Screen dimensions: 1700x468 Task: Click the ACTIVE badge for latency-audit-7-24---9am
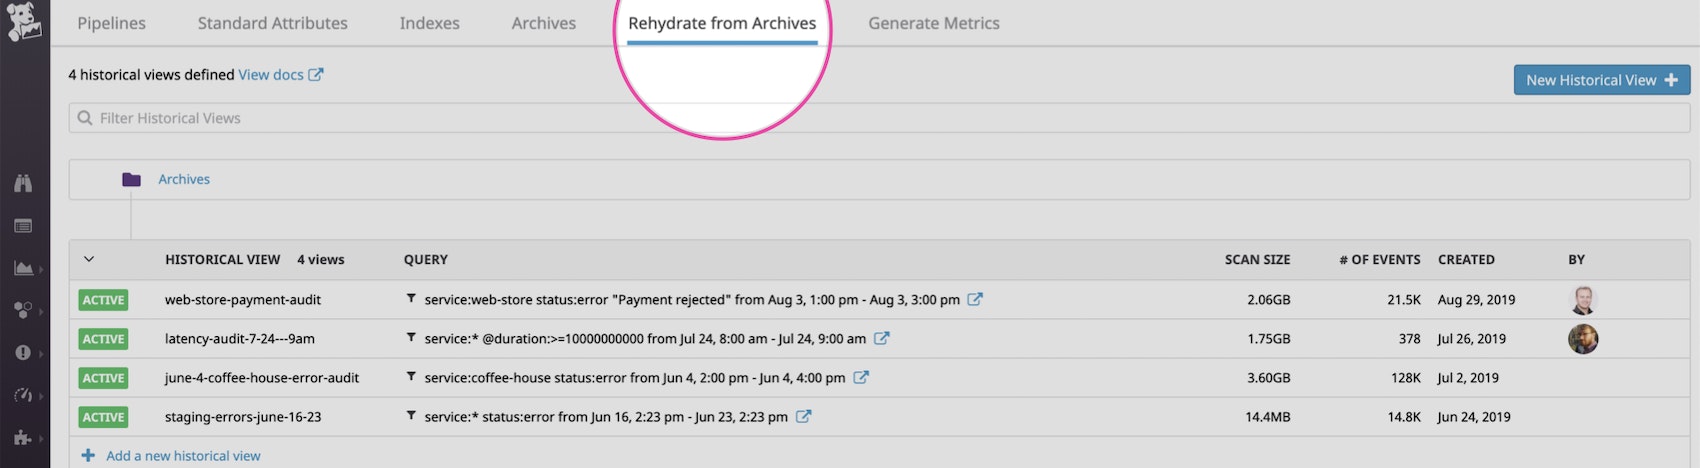click(103, 339)
